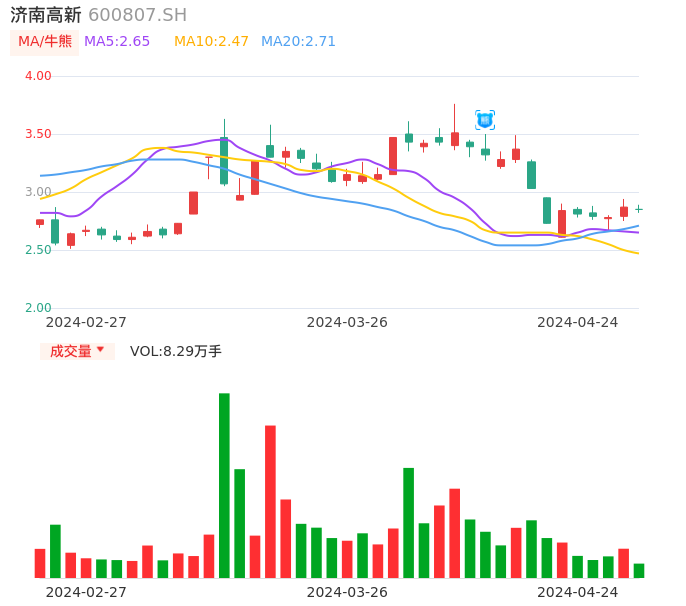Screen dimensions: 686x606
Task: Click the 4.00 price axis label
Action: pyautogui.click(x=38, y=76)
